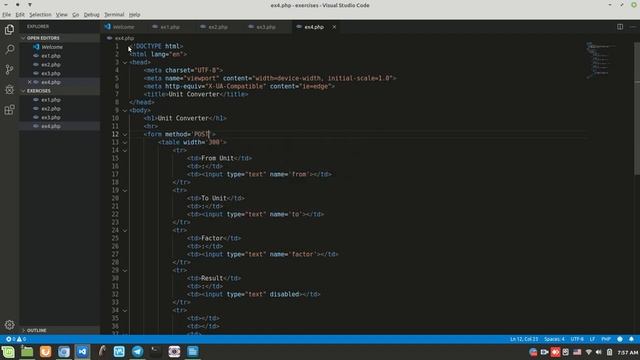Click Ln 12, Col 23 cursor position
This screenshot has width=640, height=360.
click(524, 339)
